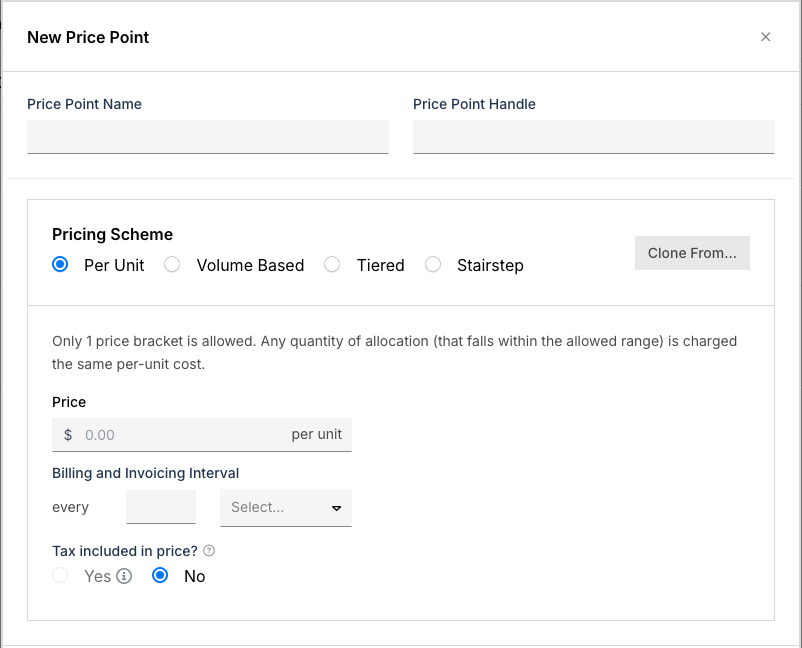This screenshot has width=802, height=648.
Task: Select the Per Unit pricing scheme
Action: 61,265
